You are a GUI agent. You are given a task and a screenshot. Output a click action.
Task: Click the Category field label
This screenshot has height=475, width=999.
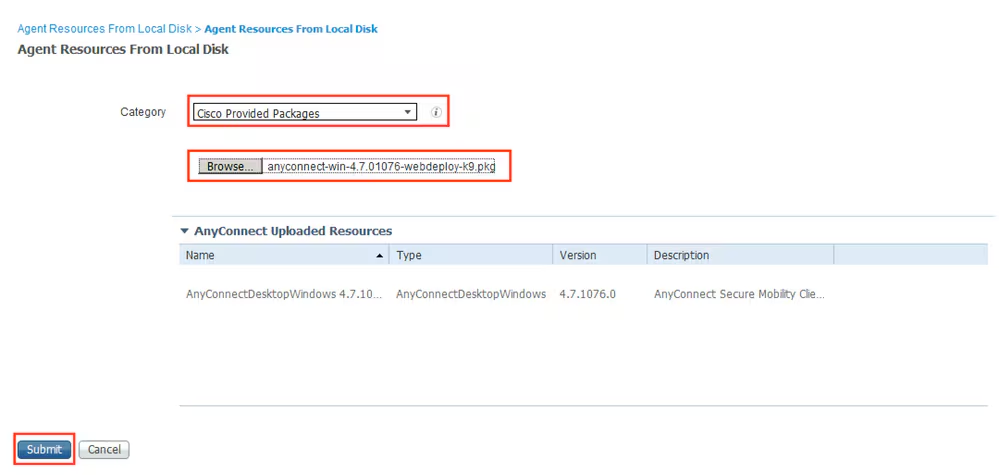pos(143,112)
